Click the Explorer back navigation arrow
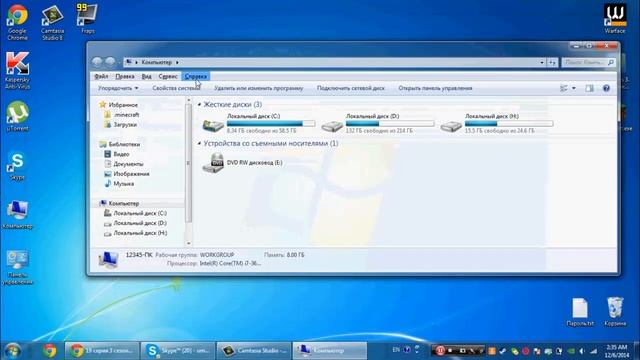 [97, 62]
